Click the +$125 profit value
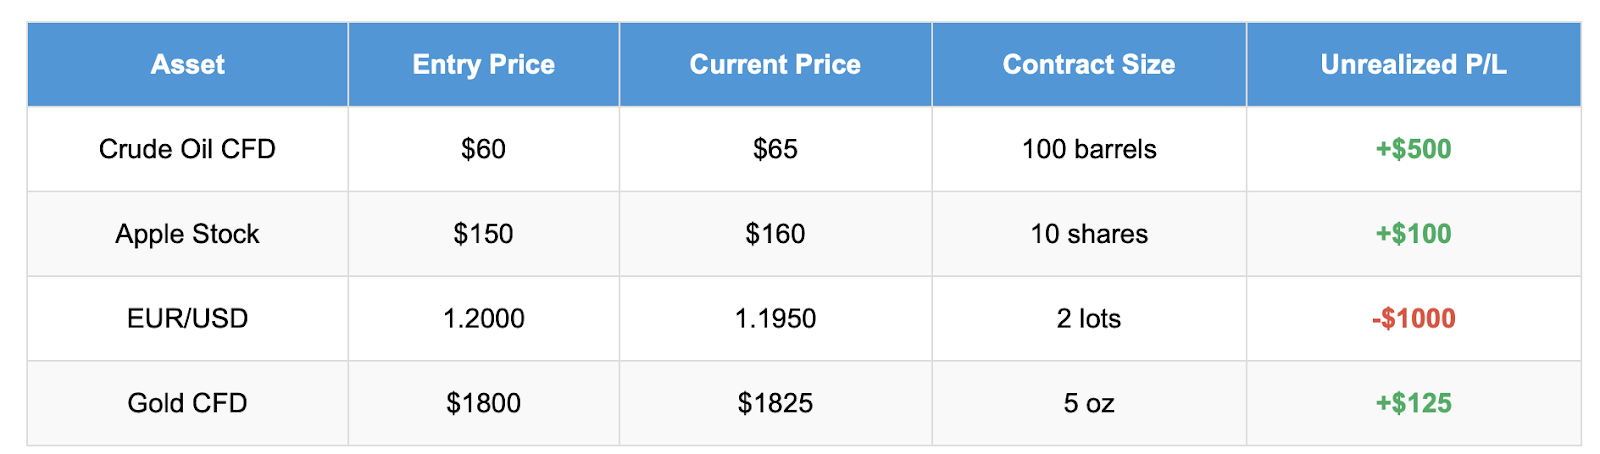 [x=1413, y=403]
